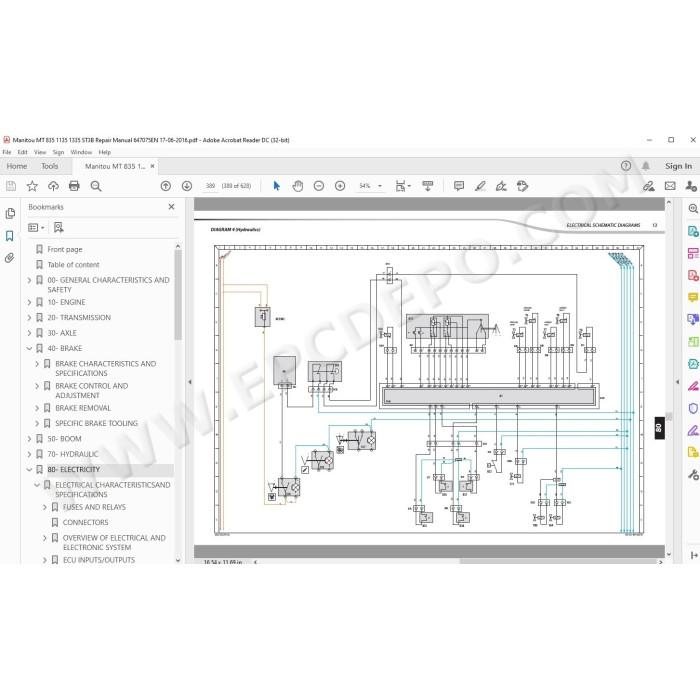
Task: Open the find text search tool
Action: (96, 186)
